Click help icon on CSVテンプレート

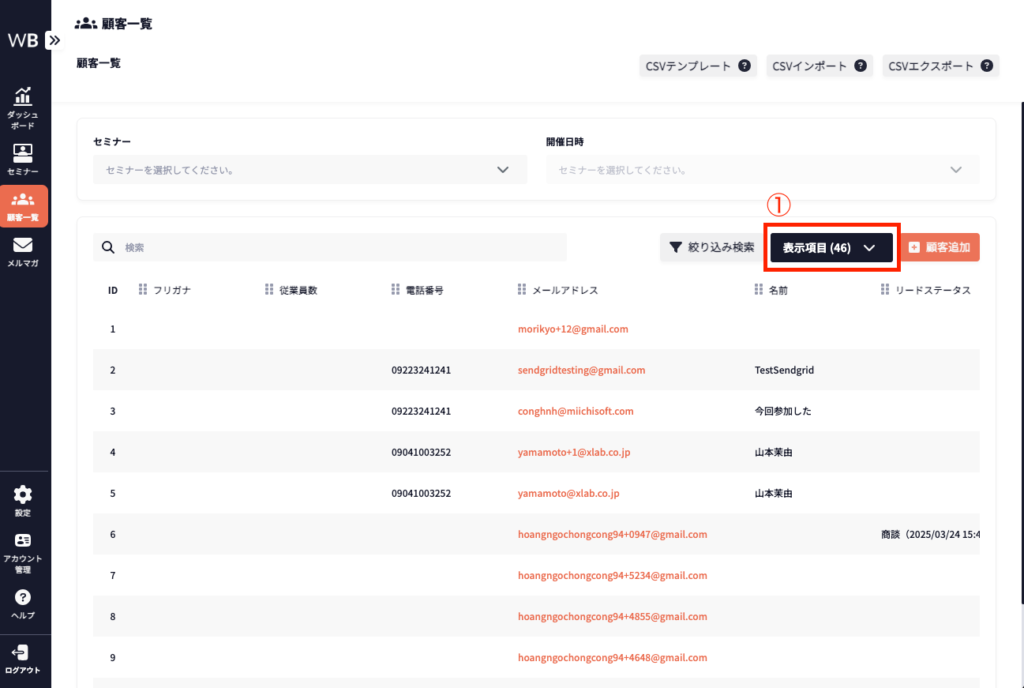coord(744,66)
